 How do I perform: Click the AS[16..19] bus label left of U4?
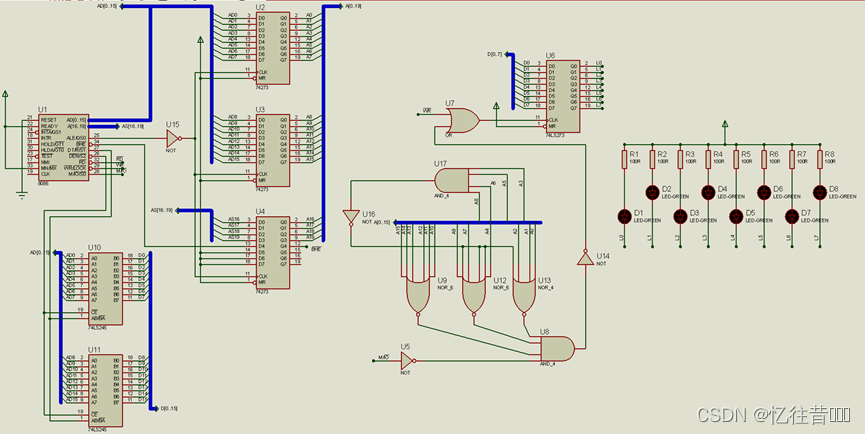162,210
